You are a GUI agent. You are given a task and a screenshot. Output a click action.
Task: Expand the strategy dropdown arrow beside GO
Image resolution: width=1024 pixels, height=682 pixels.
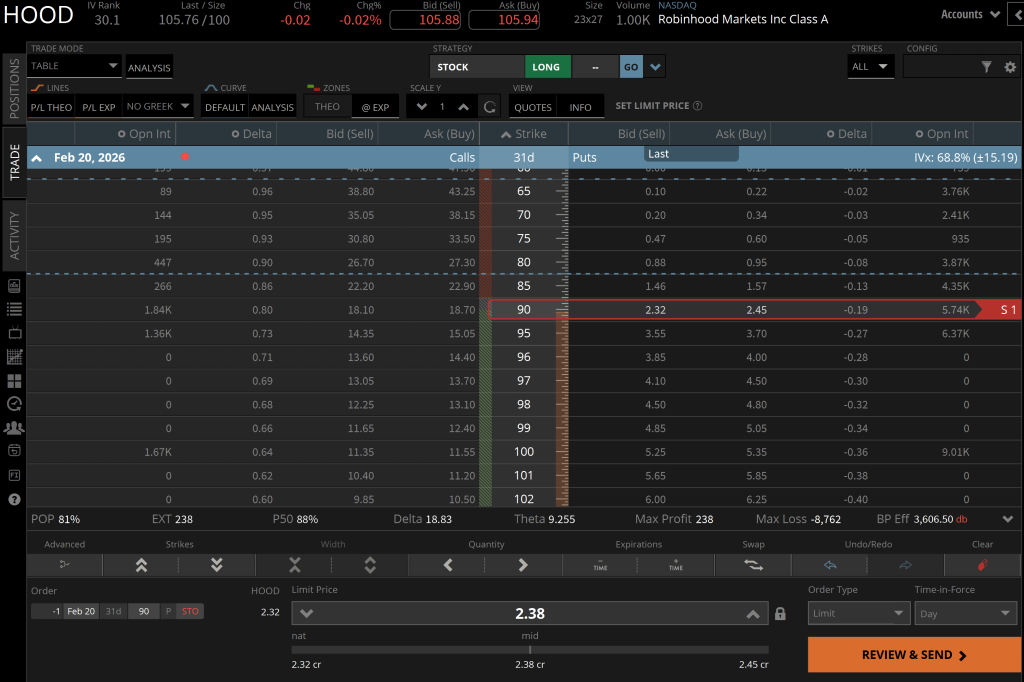pos(655,67)
